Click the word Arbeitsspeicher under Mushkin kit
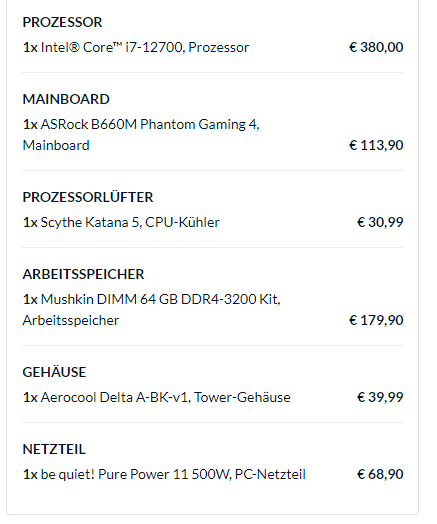Image resolution: width=437 pixels, height=524 pixels. point(71,320)
